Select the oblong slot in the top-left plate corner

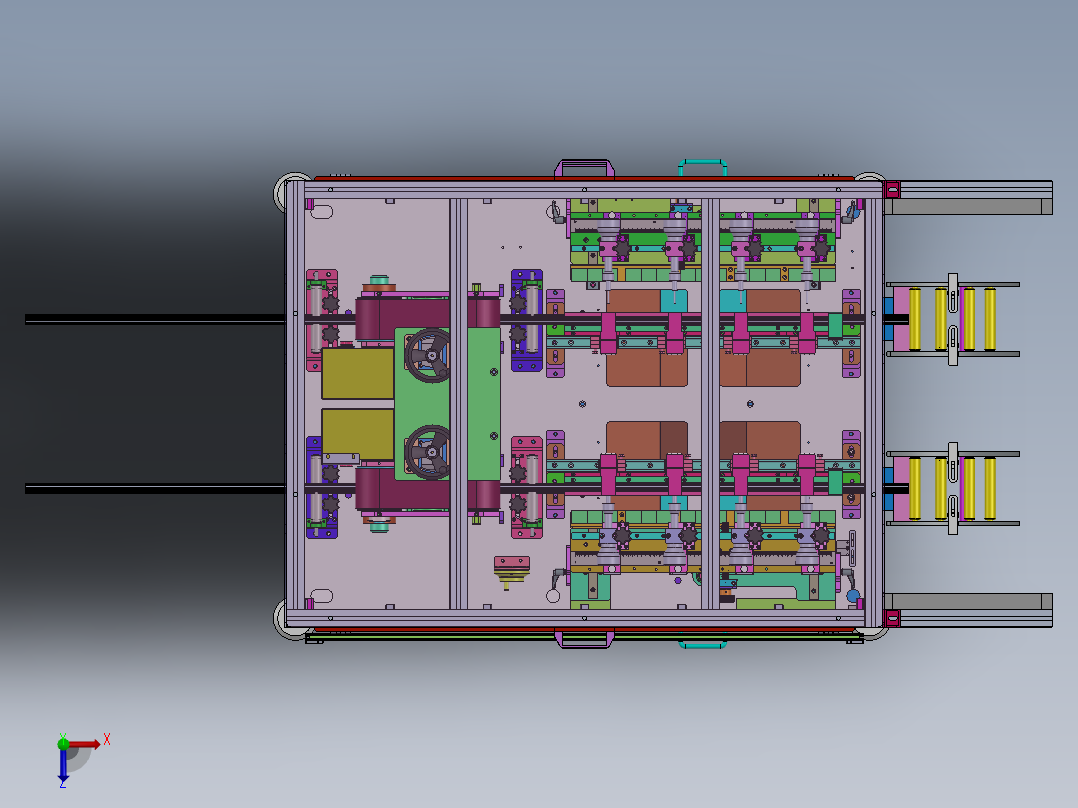(x=321, y=212)
